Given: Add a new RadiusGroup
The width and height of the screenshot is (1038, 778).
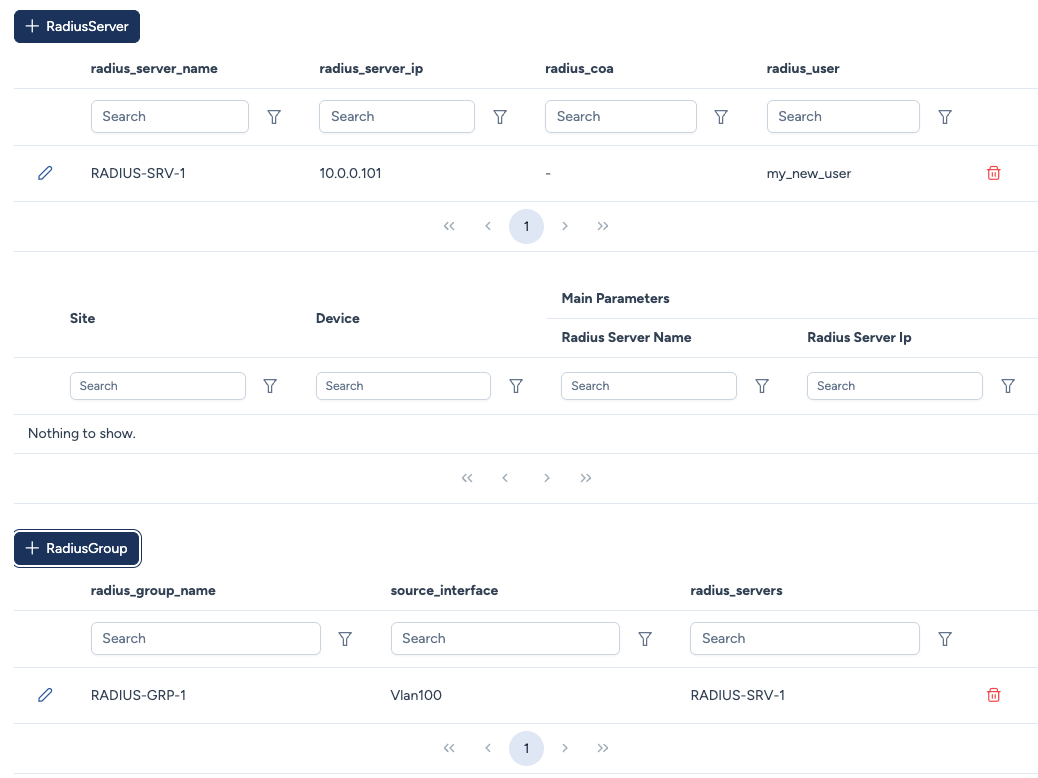Looking at the screenshot, I should (77, 548).
